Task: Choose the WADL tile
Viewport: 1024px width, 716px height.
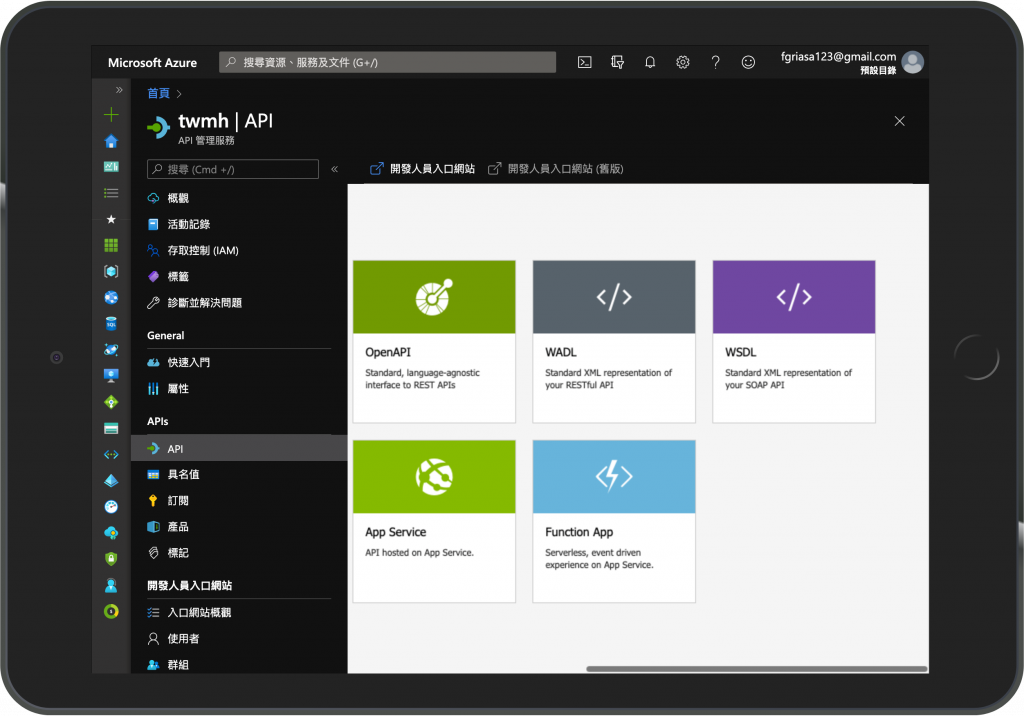Action: tap(614, 342)
